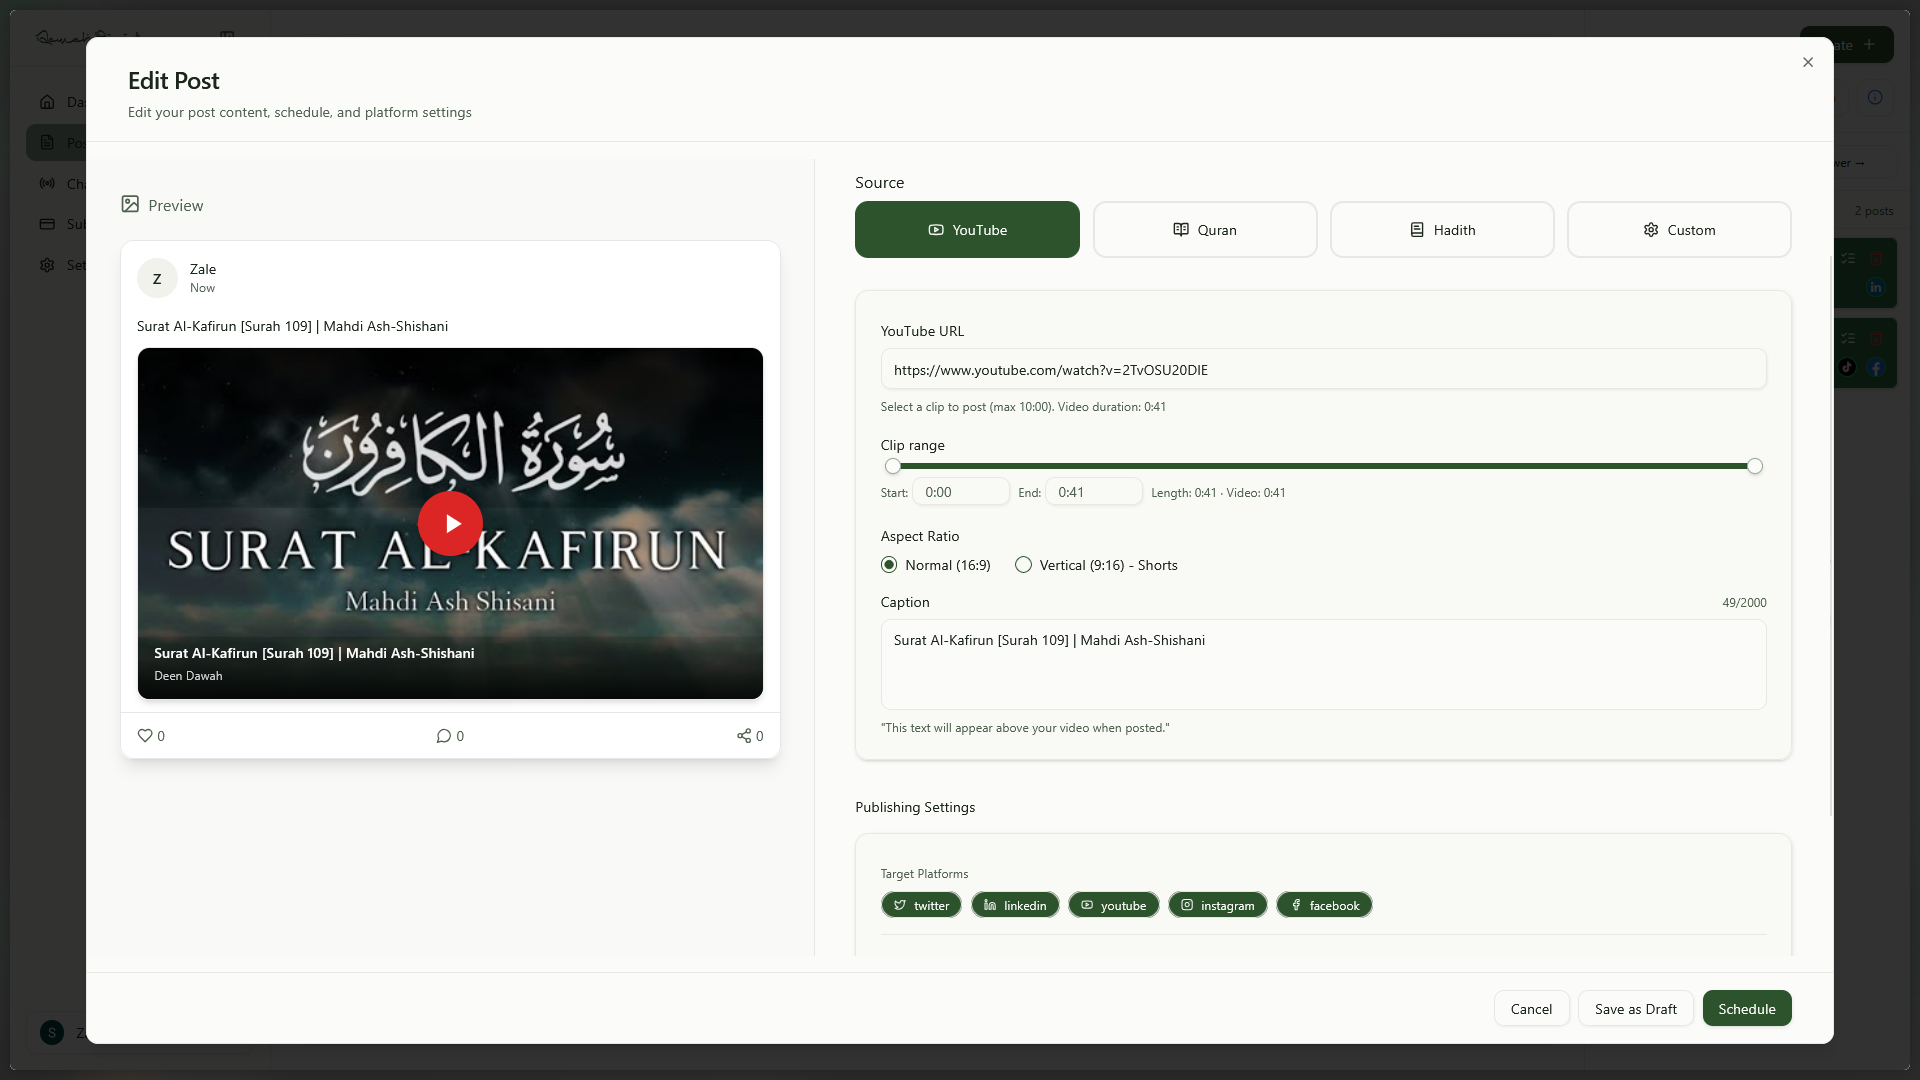This screenshot has width=1920, height=1080.
Task: Click the LinkedIn badge on the scheduled post card
Action: (x=1876, y=287)
